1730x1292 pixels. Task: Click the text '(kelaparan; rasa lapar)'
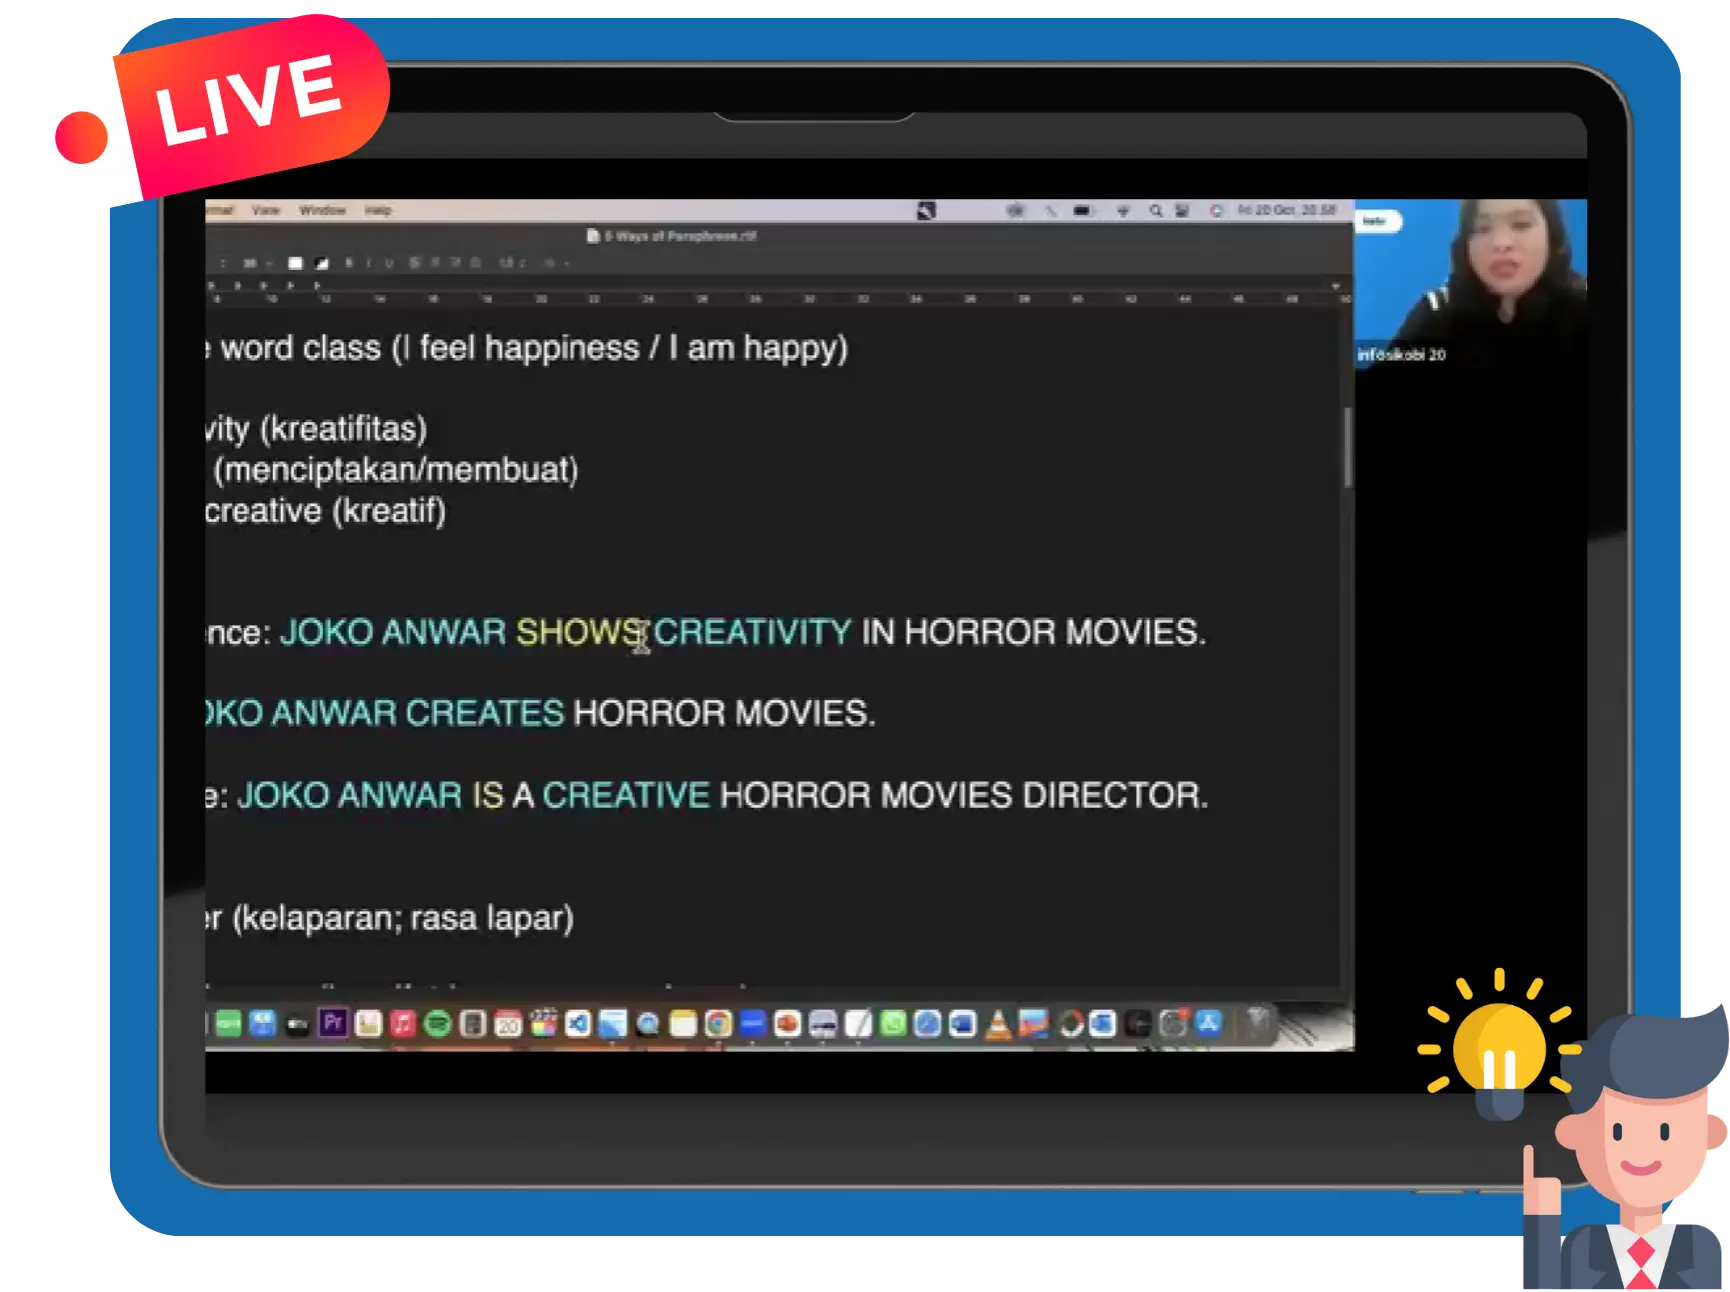[403, 918]
